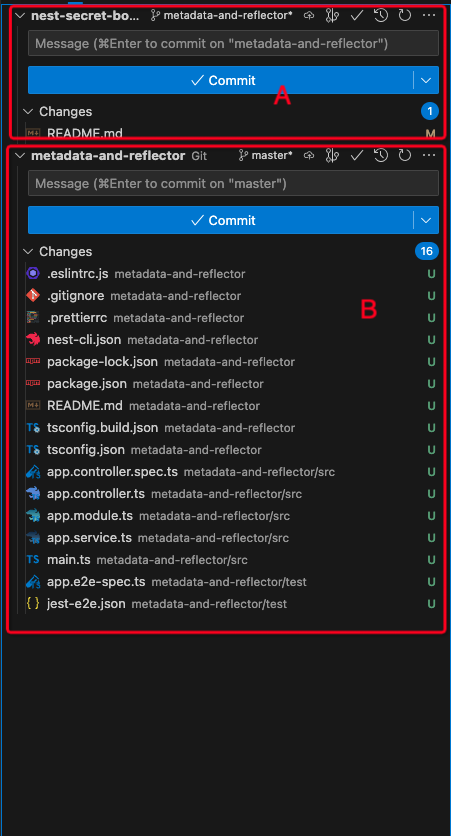
Task: Select the master* branch indicator
Action: 265,156
